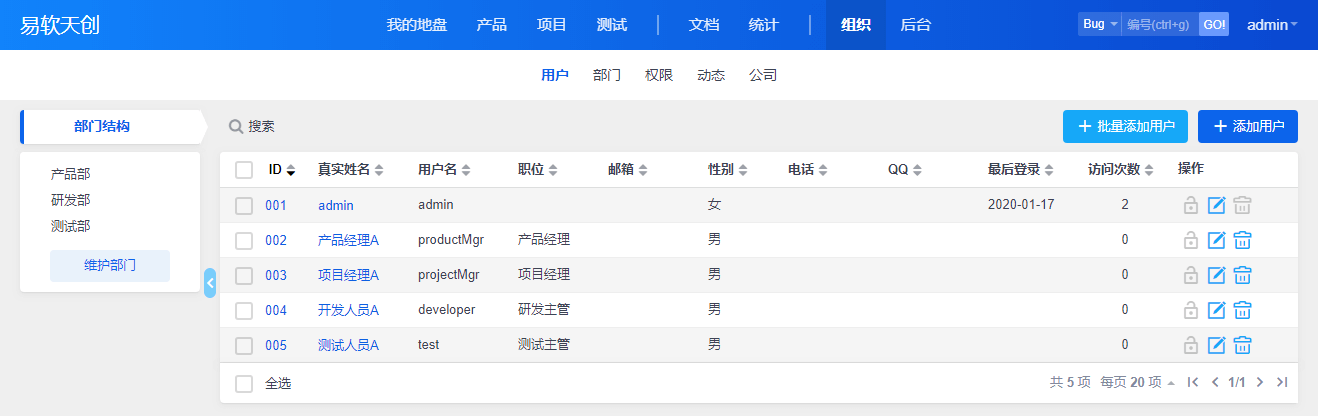Click the trash icon in admin row
Image resolution: width=1318 pixels, height=416 pixels.
1242,205
